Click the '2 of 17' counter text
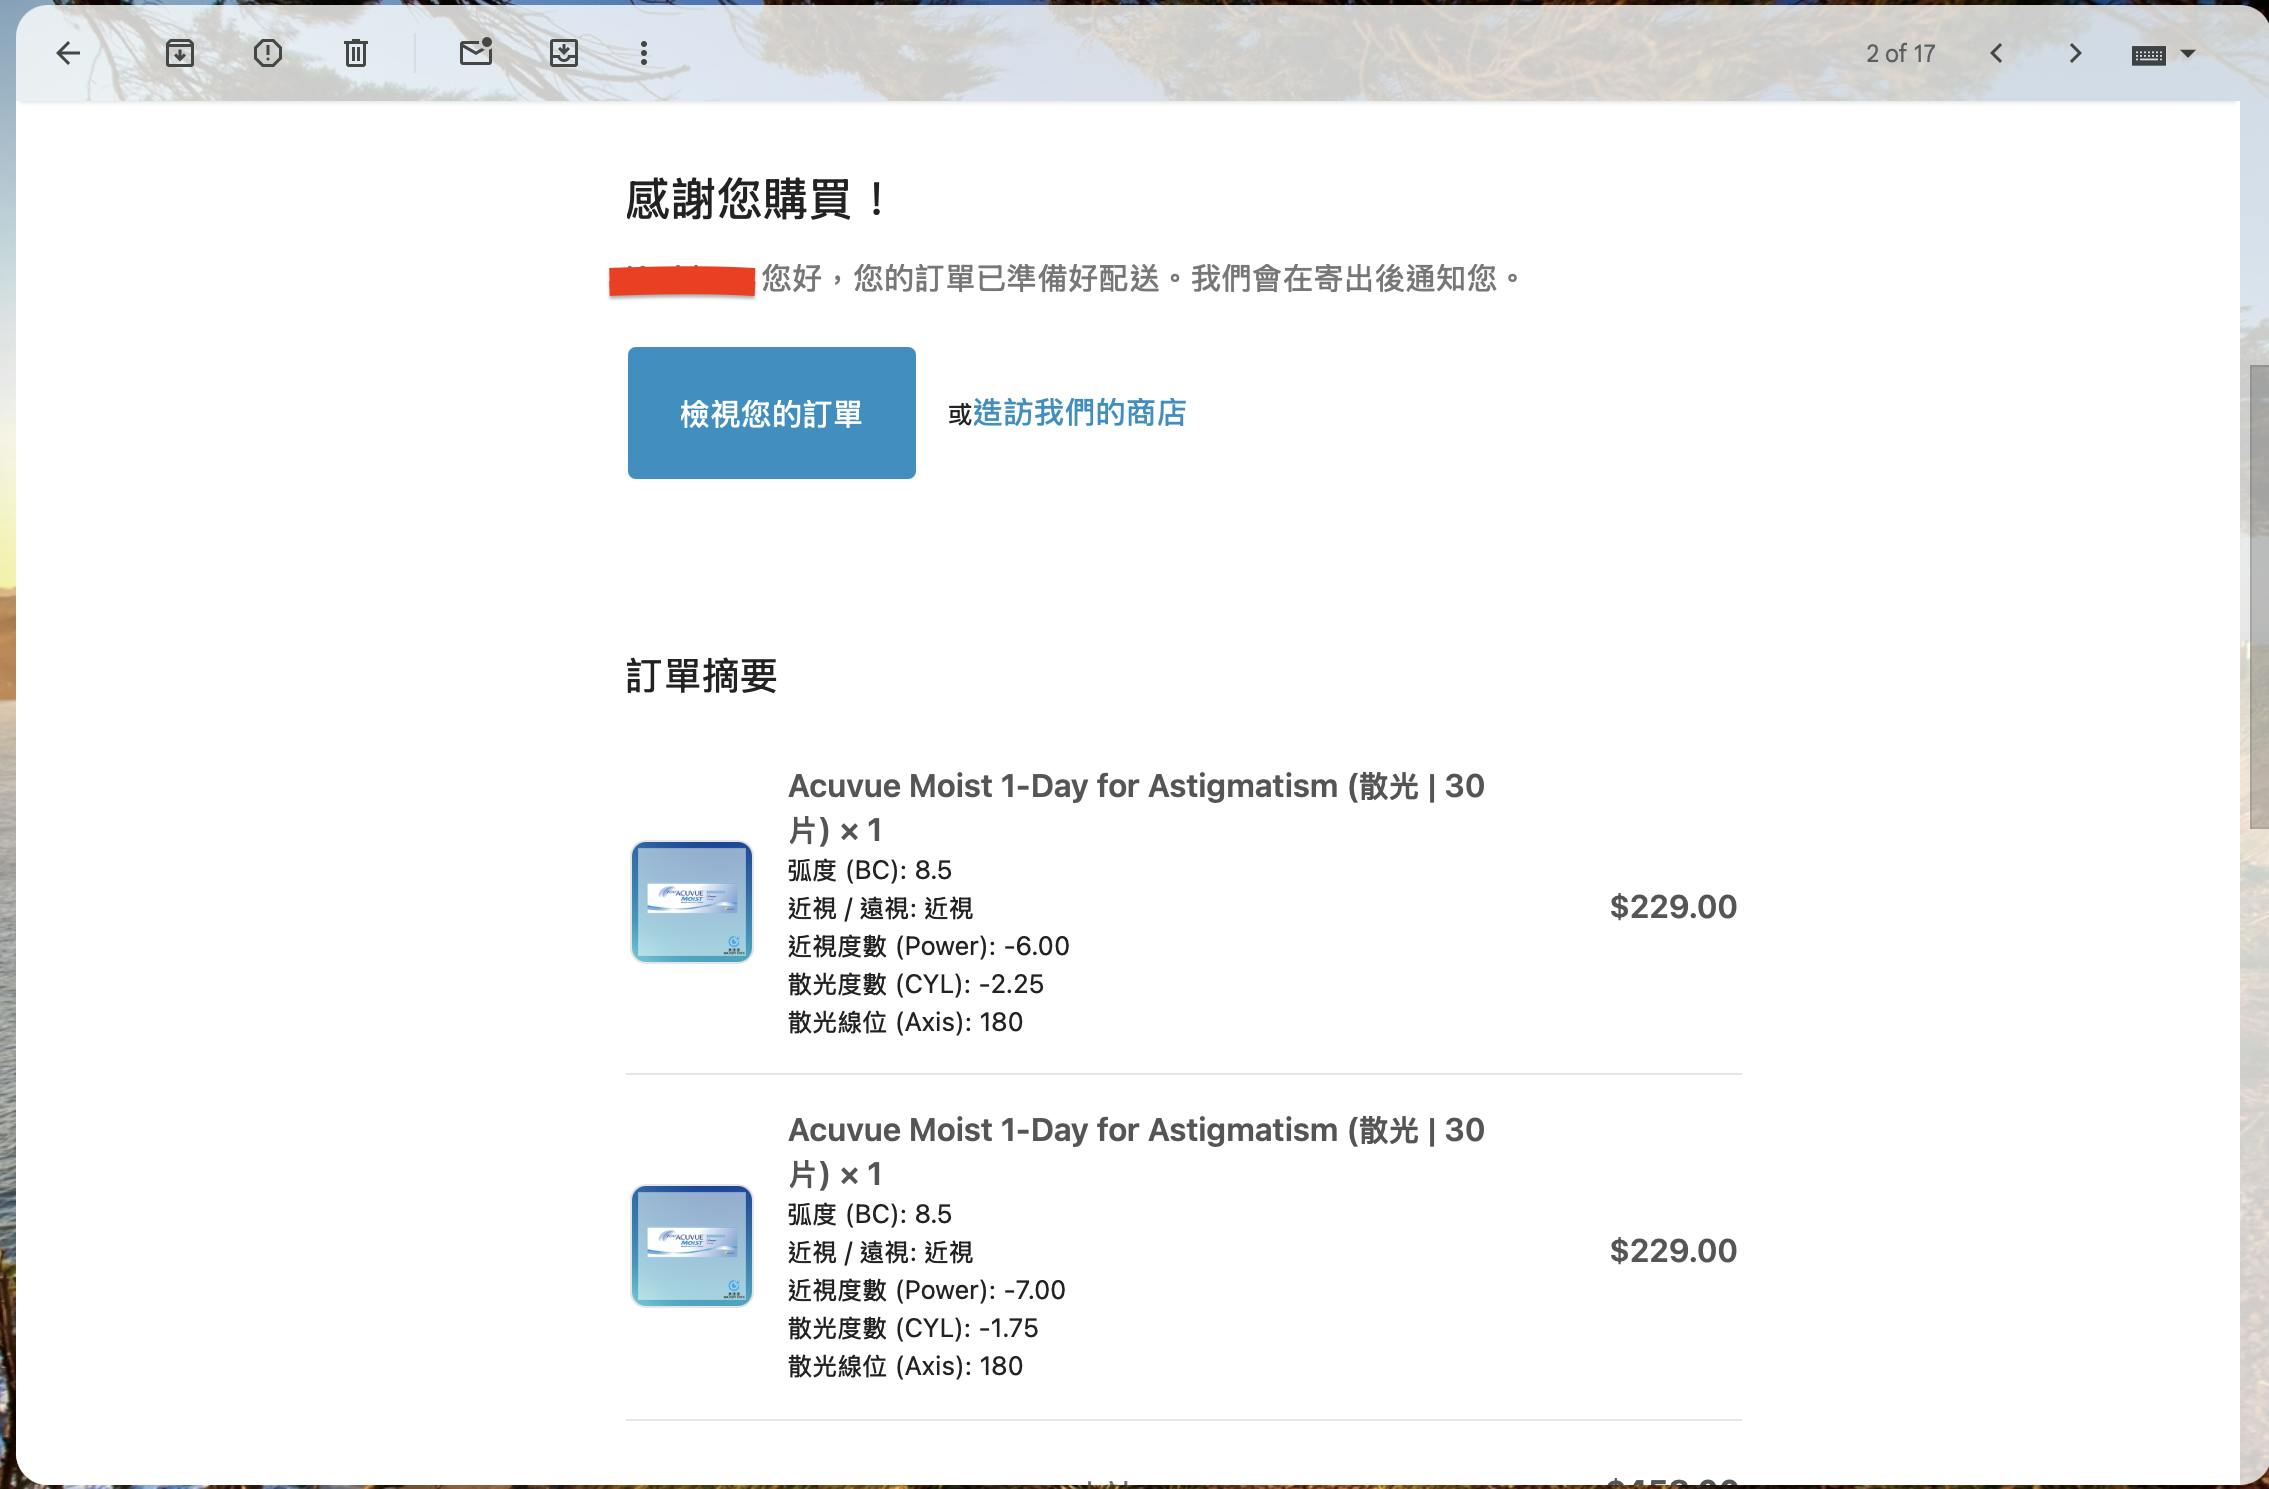Image resolution: width=2269 pixels, height=1489 pixels. (1900, 54)
